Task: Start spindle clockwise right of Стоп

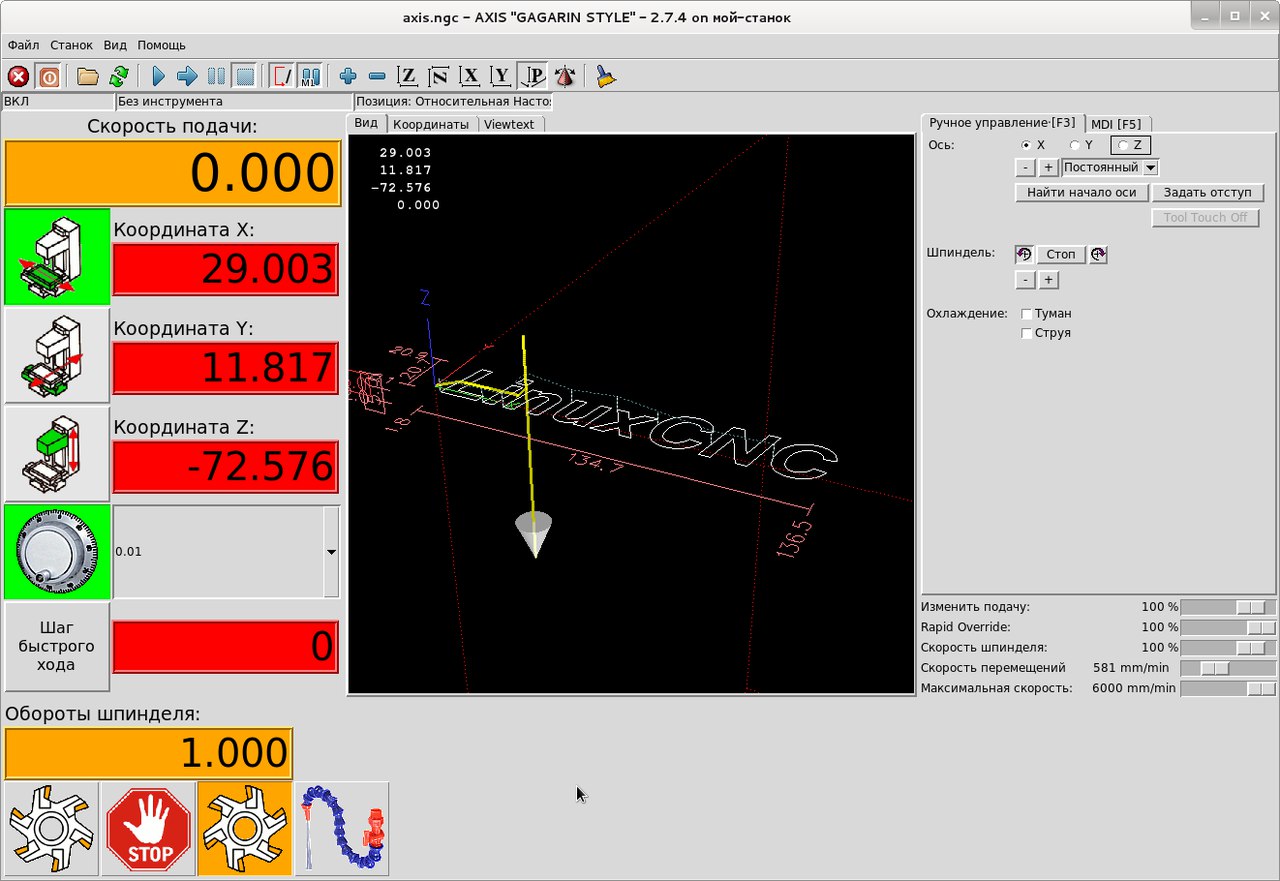Action: [x=1098, y=255]
